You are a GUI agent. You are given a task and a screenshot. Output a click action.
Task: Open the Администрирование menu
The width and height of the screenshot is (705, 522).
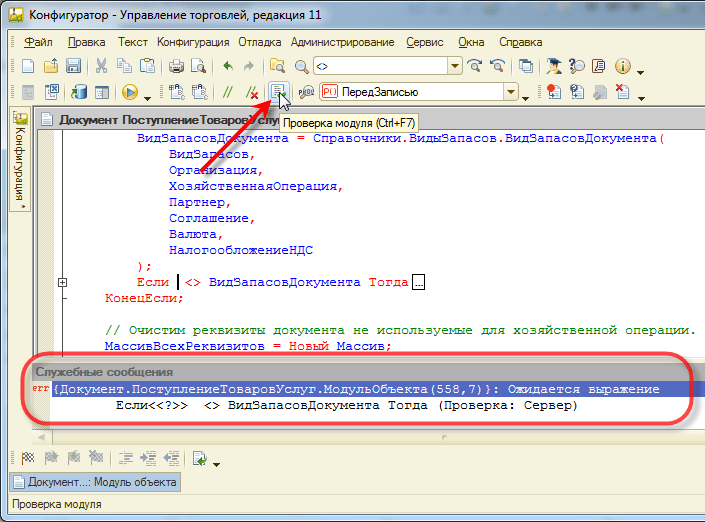click(x=342, y=42)
